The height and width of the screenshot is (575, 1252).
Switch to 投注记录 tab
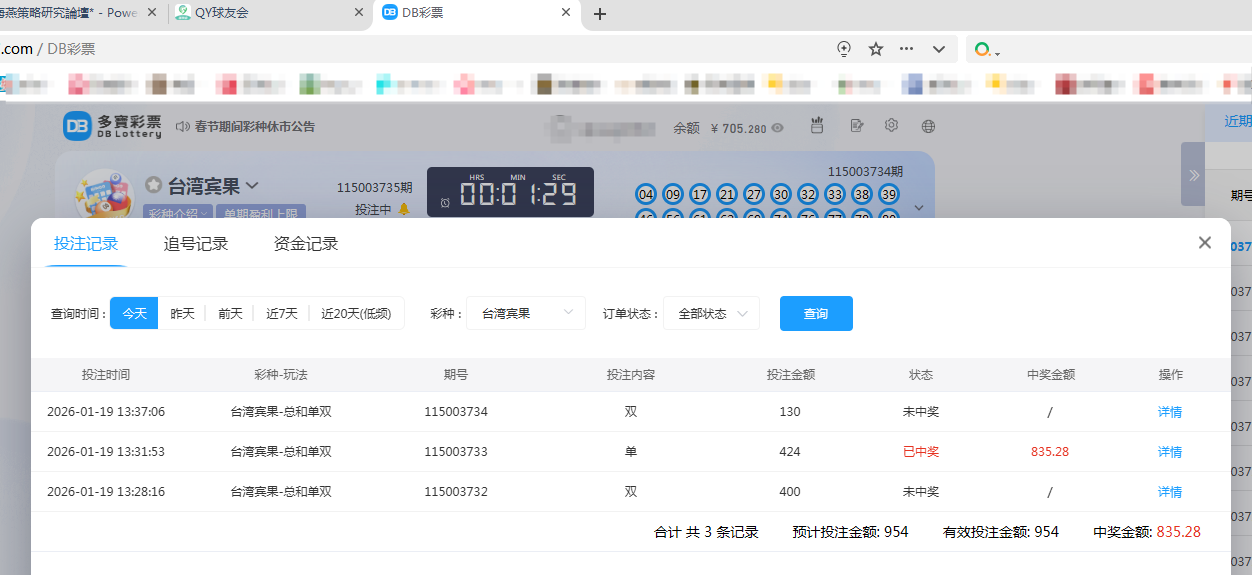click(86, 244)
